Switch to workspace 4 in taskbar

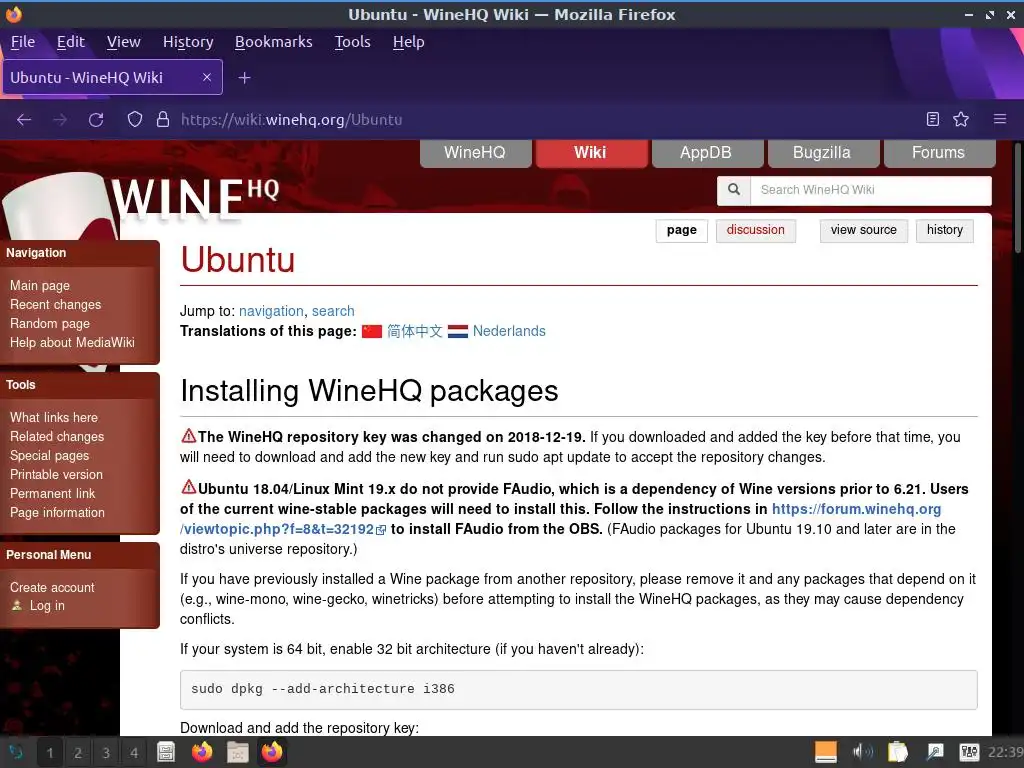134,752
